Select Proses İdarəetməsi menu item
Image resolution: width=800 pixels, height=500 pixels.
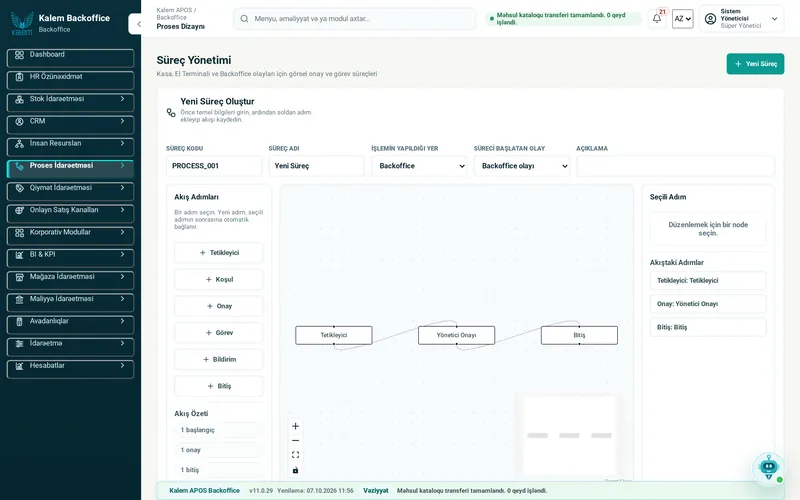70,169
